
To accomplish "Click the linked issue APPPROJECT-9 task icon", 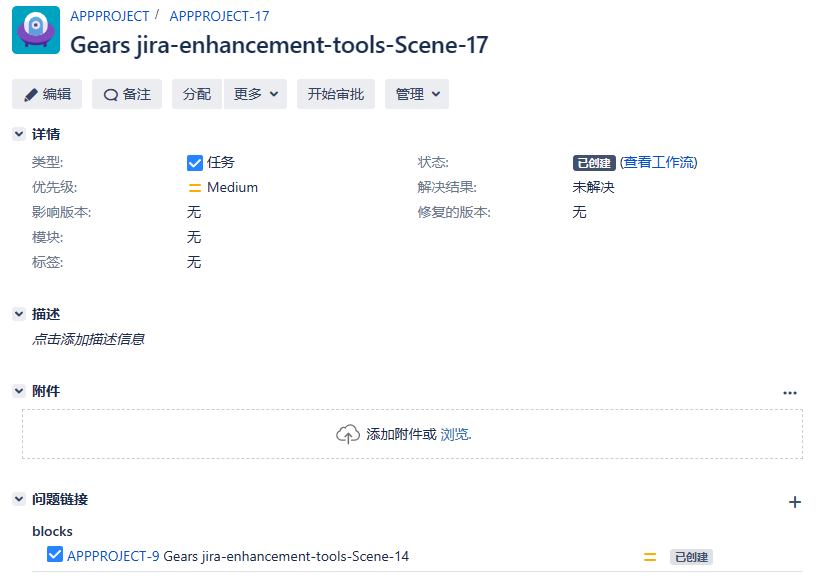I will click(x=55, y=556).
